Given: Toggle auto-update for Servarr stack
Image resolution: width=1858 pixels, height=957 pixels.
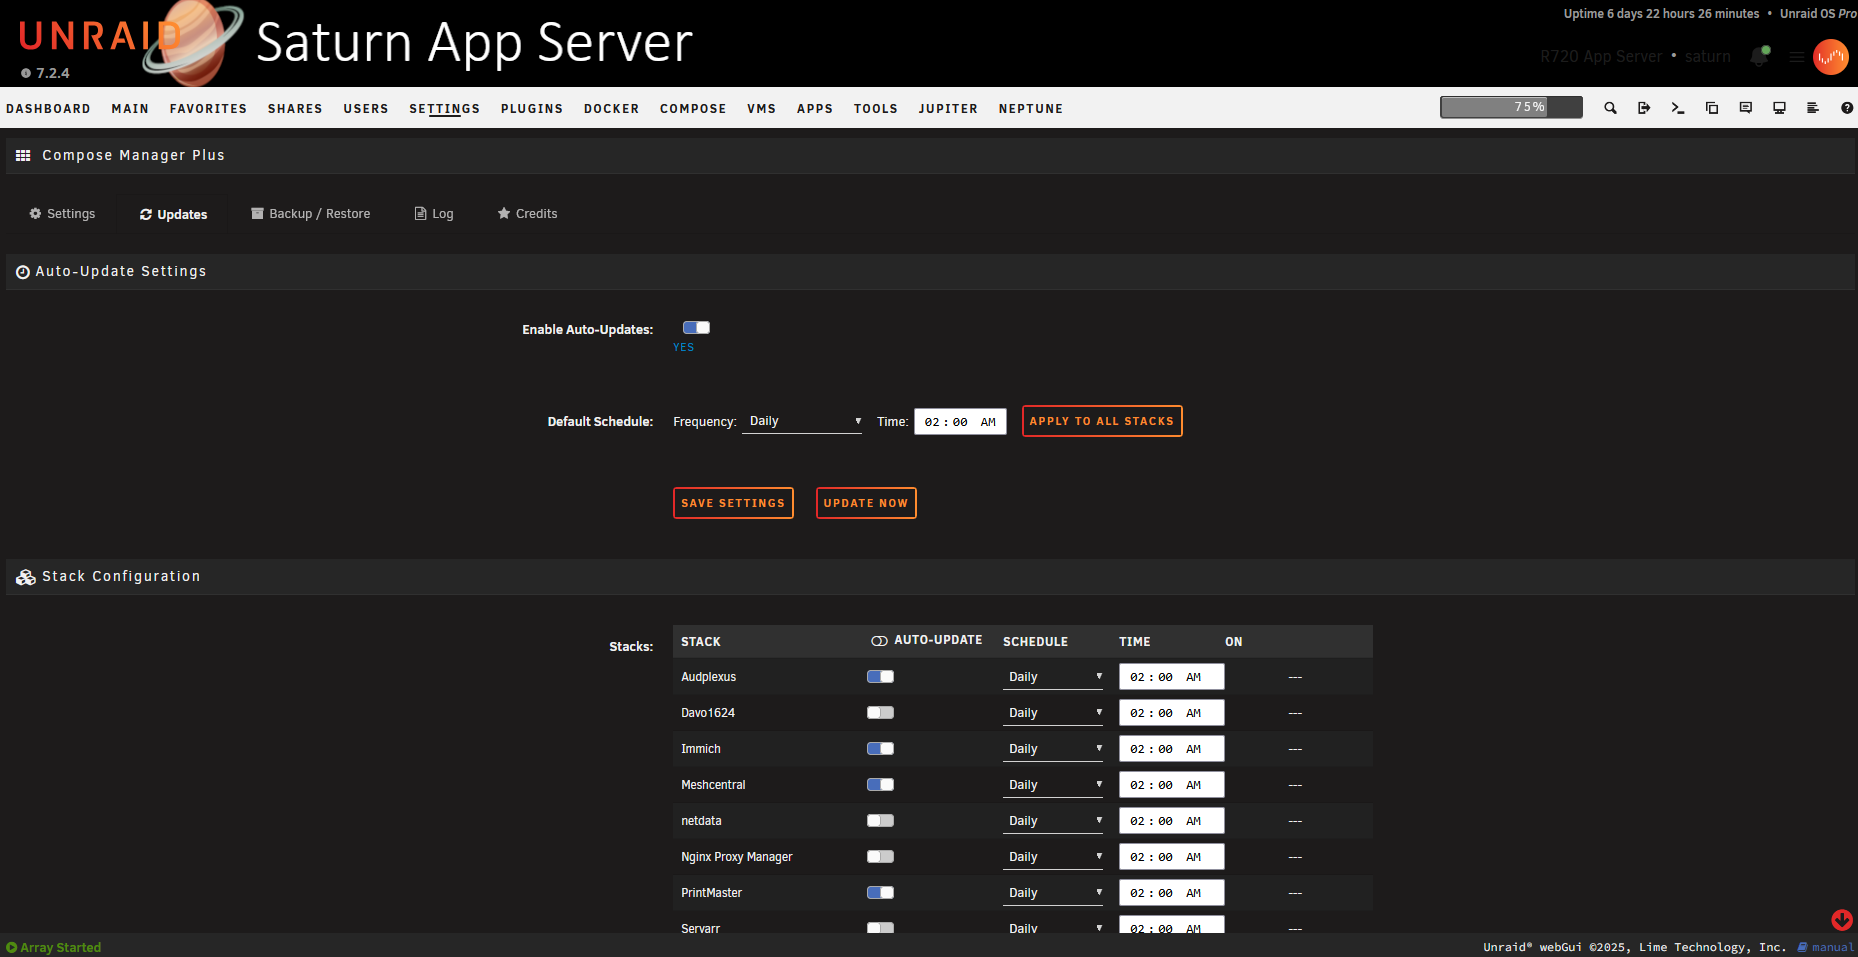Looking at the screenshot, I should tap(880, 928).
